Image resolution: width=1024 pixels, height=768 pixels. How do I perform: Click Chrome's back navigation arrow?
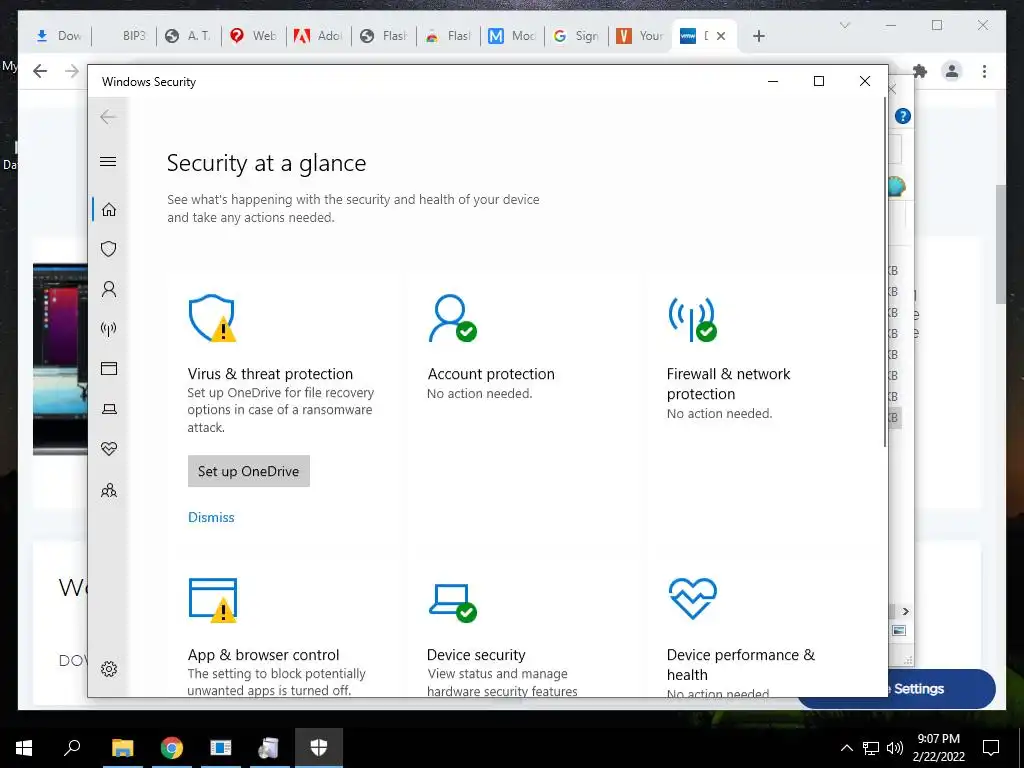(40, 71)
